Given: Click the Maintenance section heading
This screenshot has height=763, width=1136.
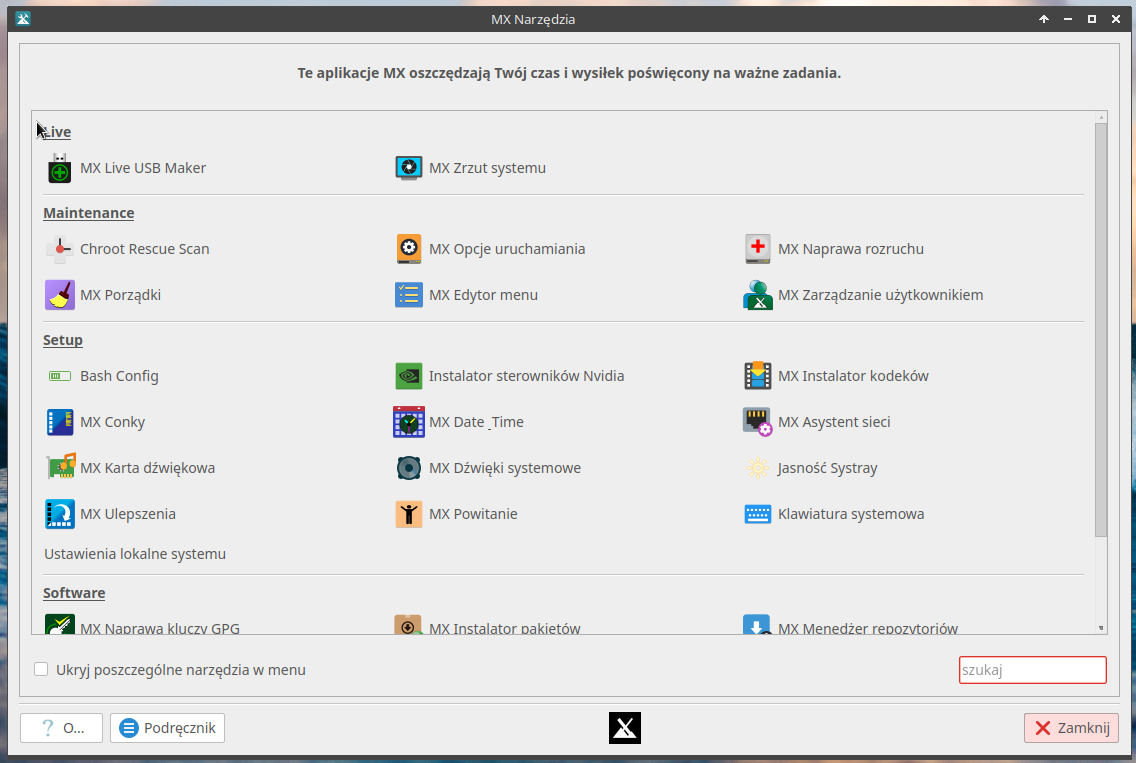Looking at the screenshot, I should [88, 213].
